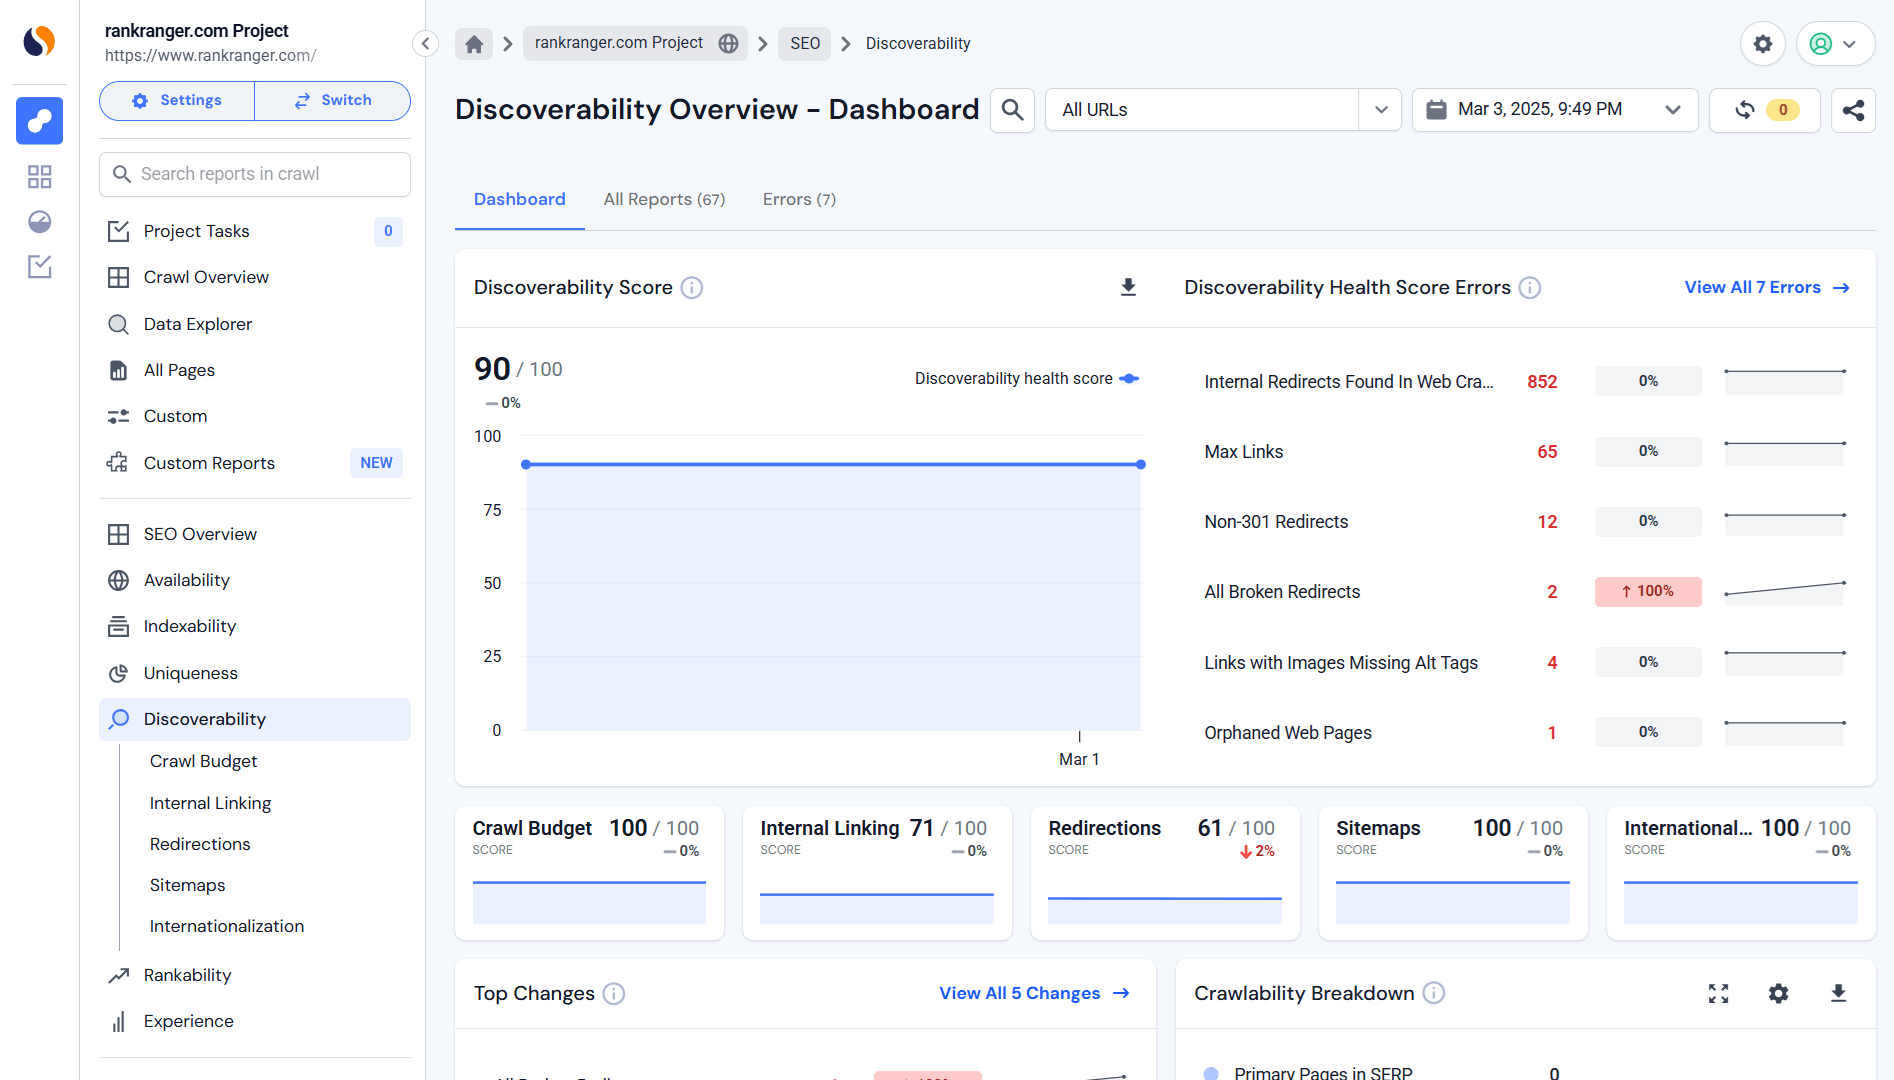1894x1080 pixels.
Task: Open Crawl Overview in sidebar
Action: [x=255, y=277]
